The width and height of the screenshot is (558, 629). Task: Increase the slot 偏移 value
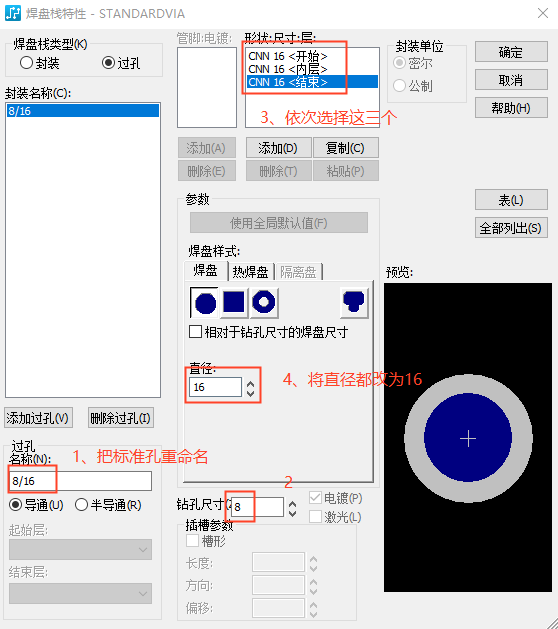click(313, 605)
